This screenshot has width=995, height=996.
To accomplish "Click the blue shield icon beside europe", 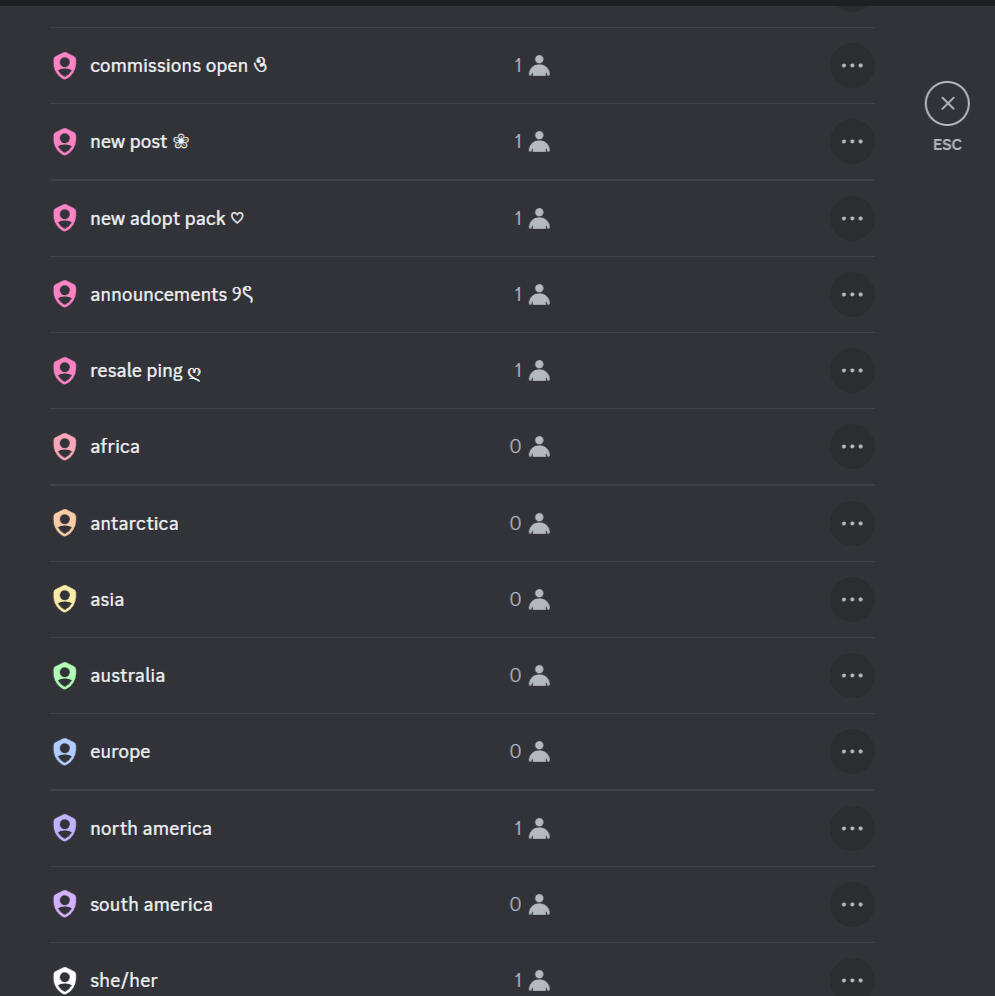I will point(65,751).
